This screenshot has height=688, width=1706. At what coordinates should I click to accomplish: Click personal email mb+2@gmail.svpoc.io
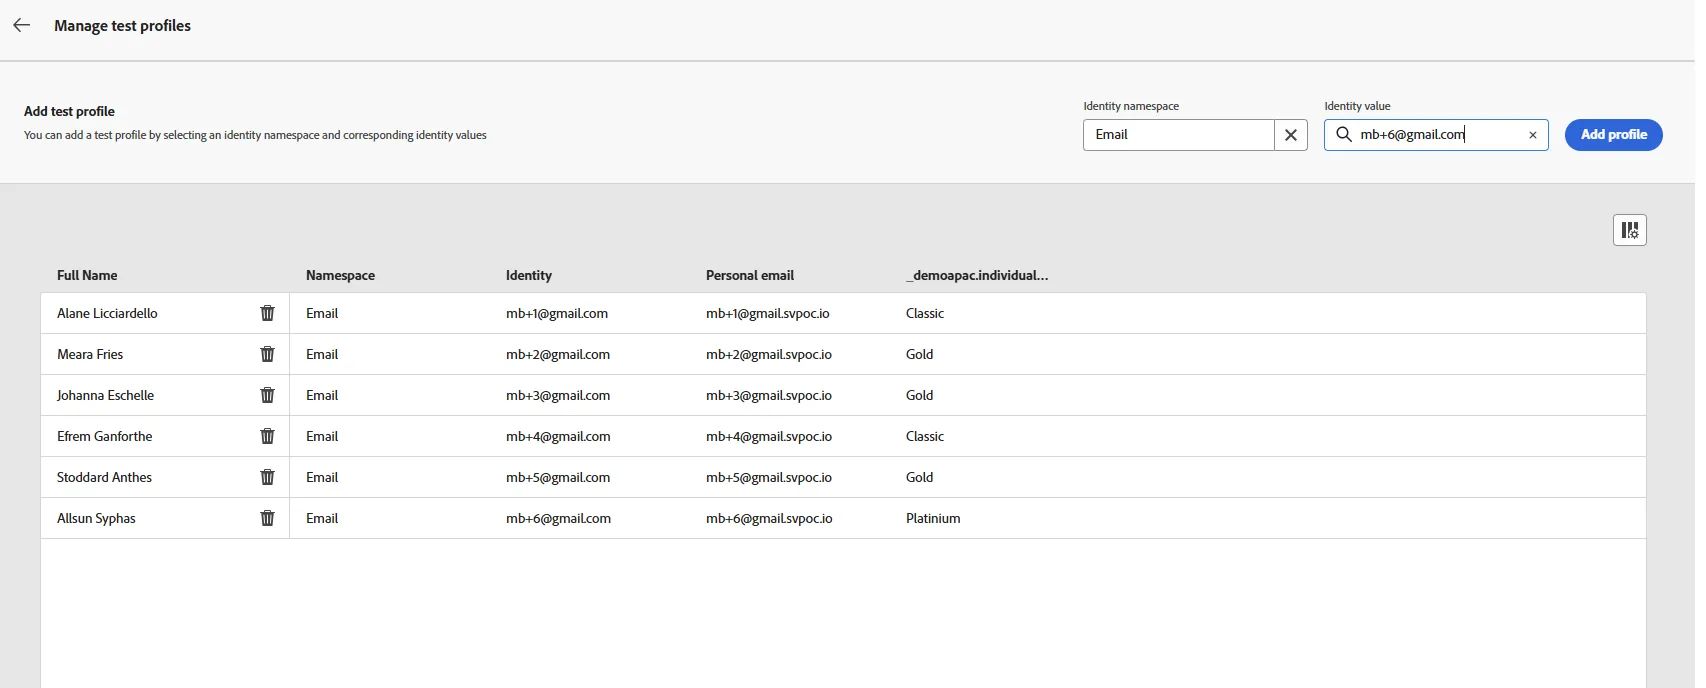tap(769, 354)
